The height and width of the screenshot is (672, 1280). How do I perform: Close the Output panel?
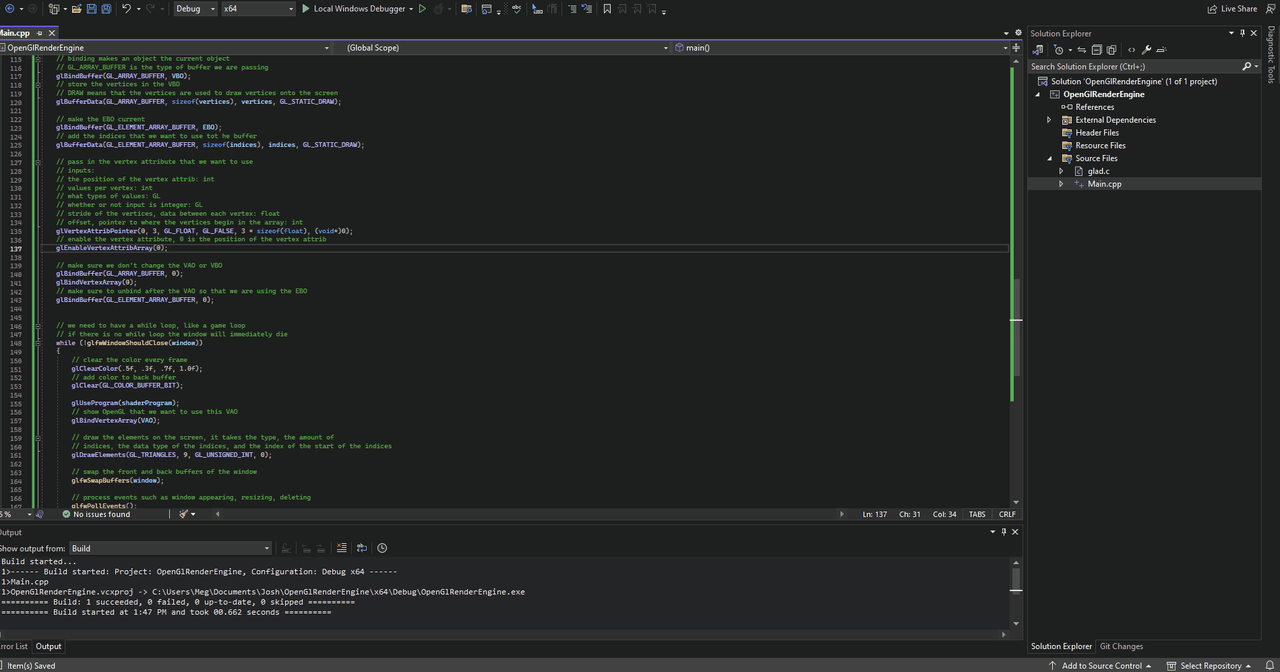coord(1015,532)
